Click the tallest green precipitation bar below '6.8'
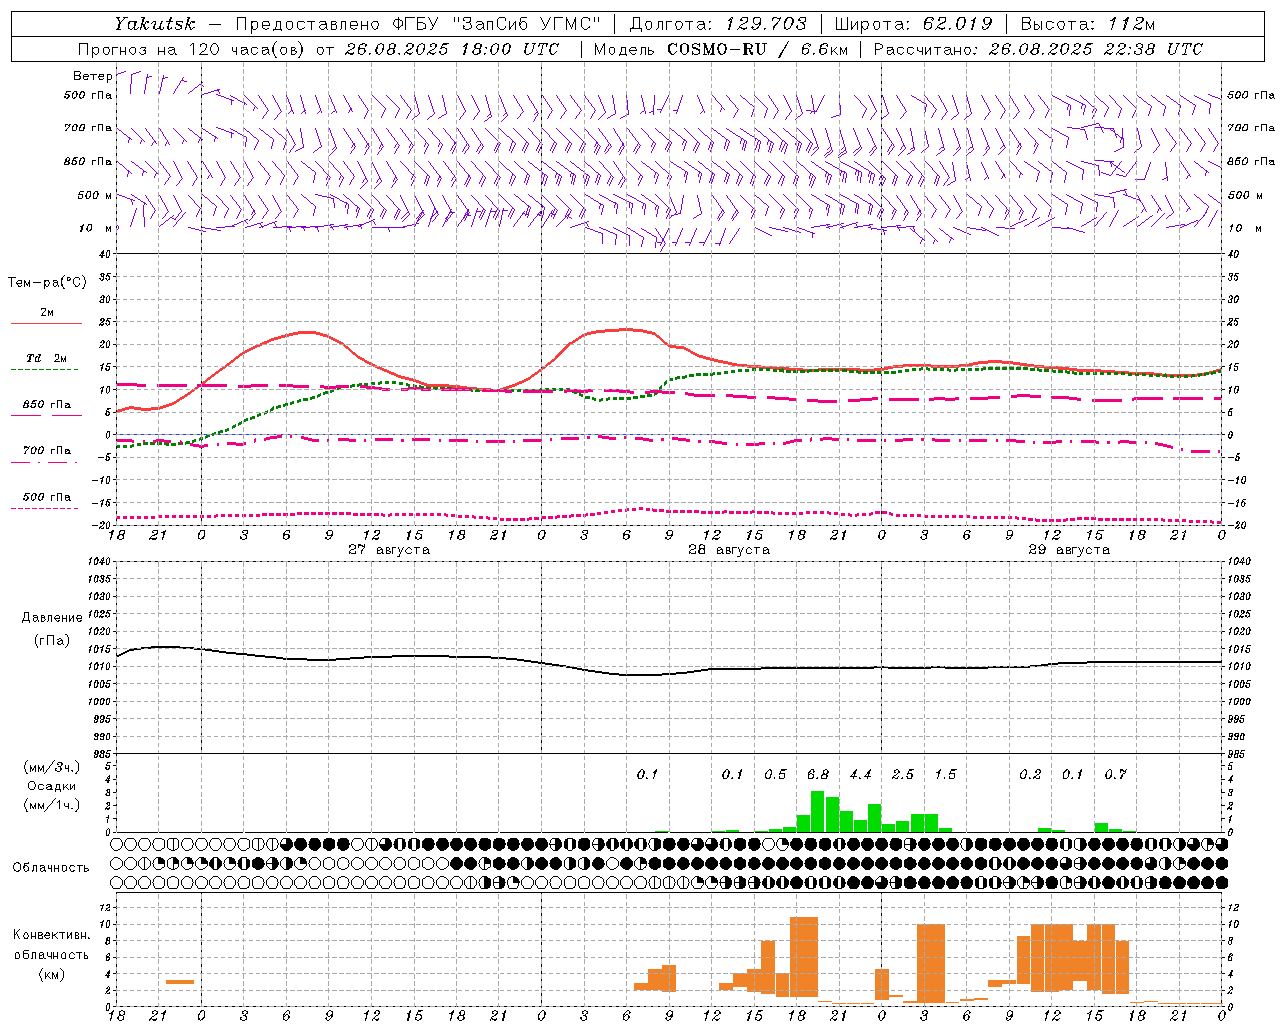 [817, 811]
